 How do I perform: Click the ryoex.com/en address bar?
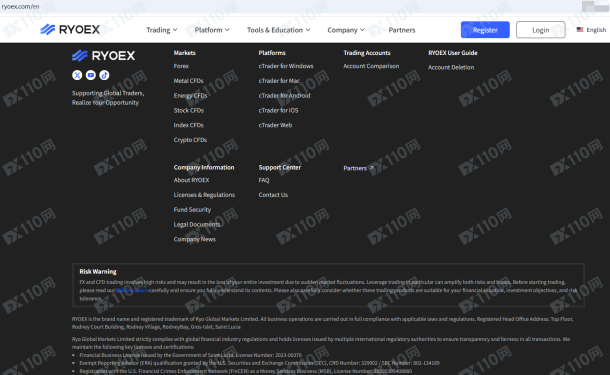click(20, 6)
